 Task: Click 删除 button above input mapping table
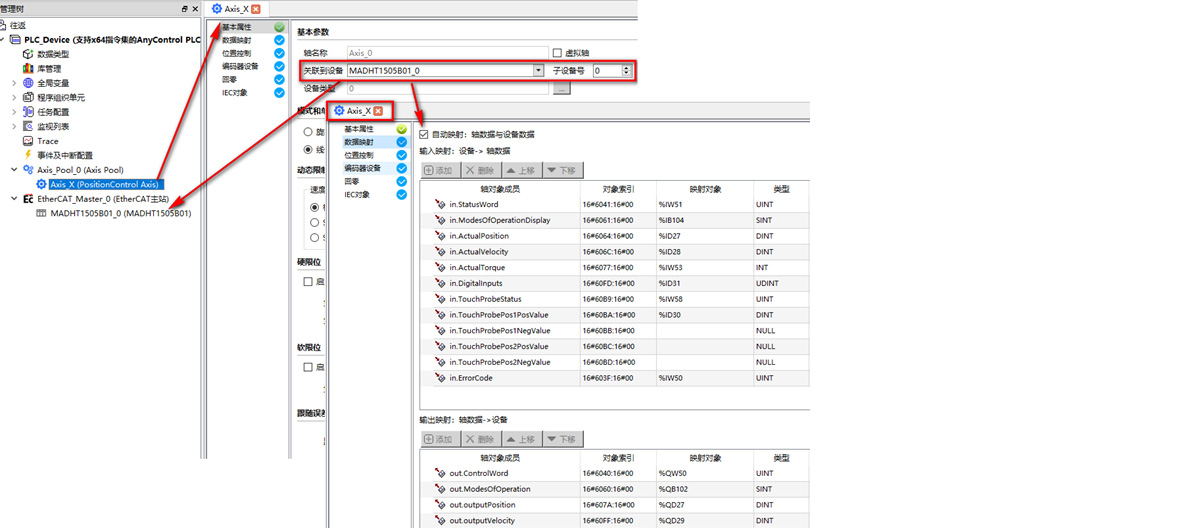[x=481, y=171]
